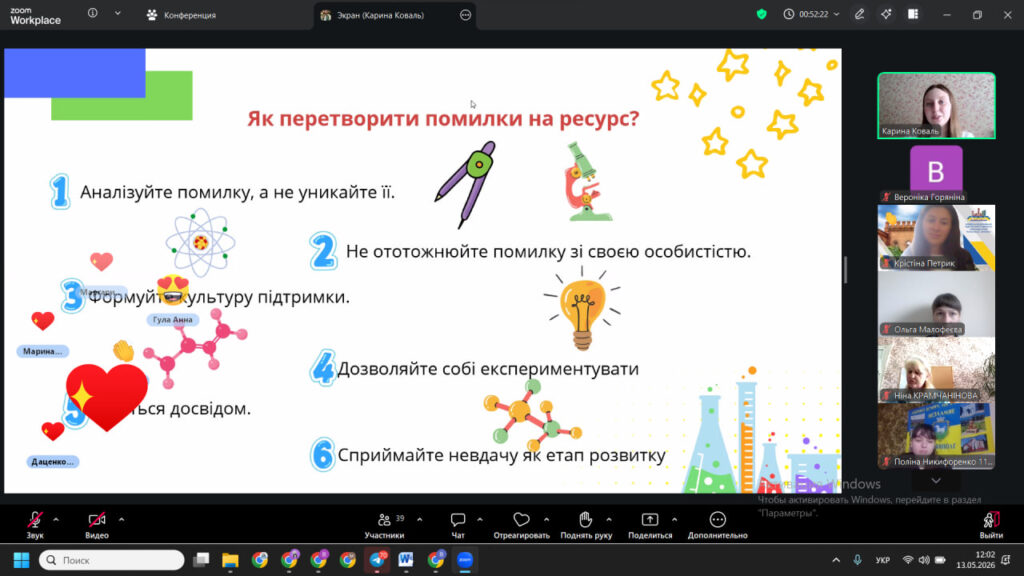
Task: Click the green encryption shield icon
Action: point(761,14)
